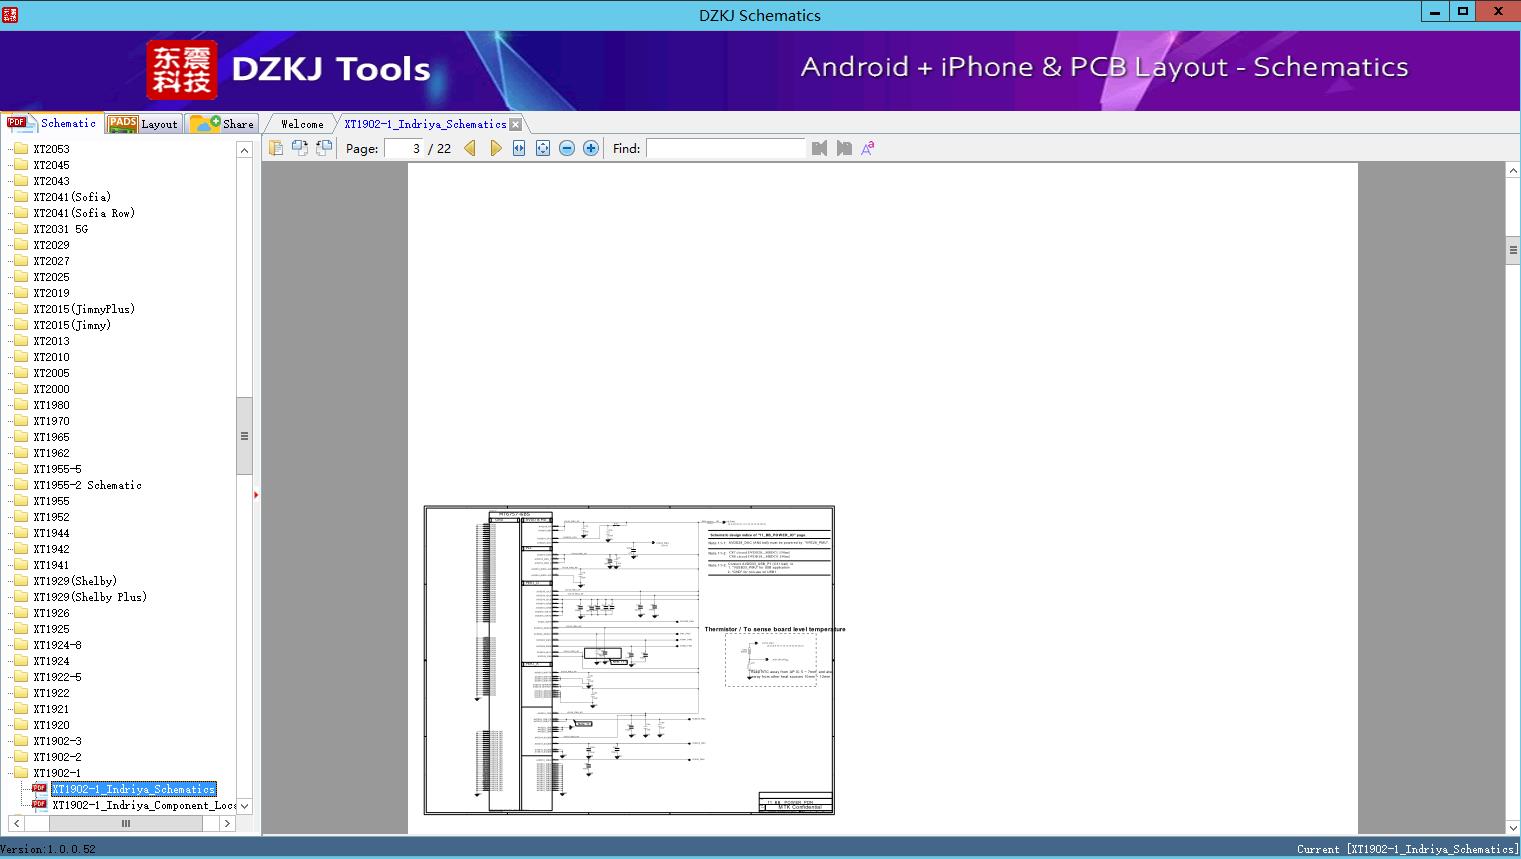The width and height of the screenshot is (1521, 859).
Task: Zoom out with the minus icon
Action: pos(567,148)
